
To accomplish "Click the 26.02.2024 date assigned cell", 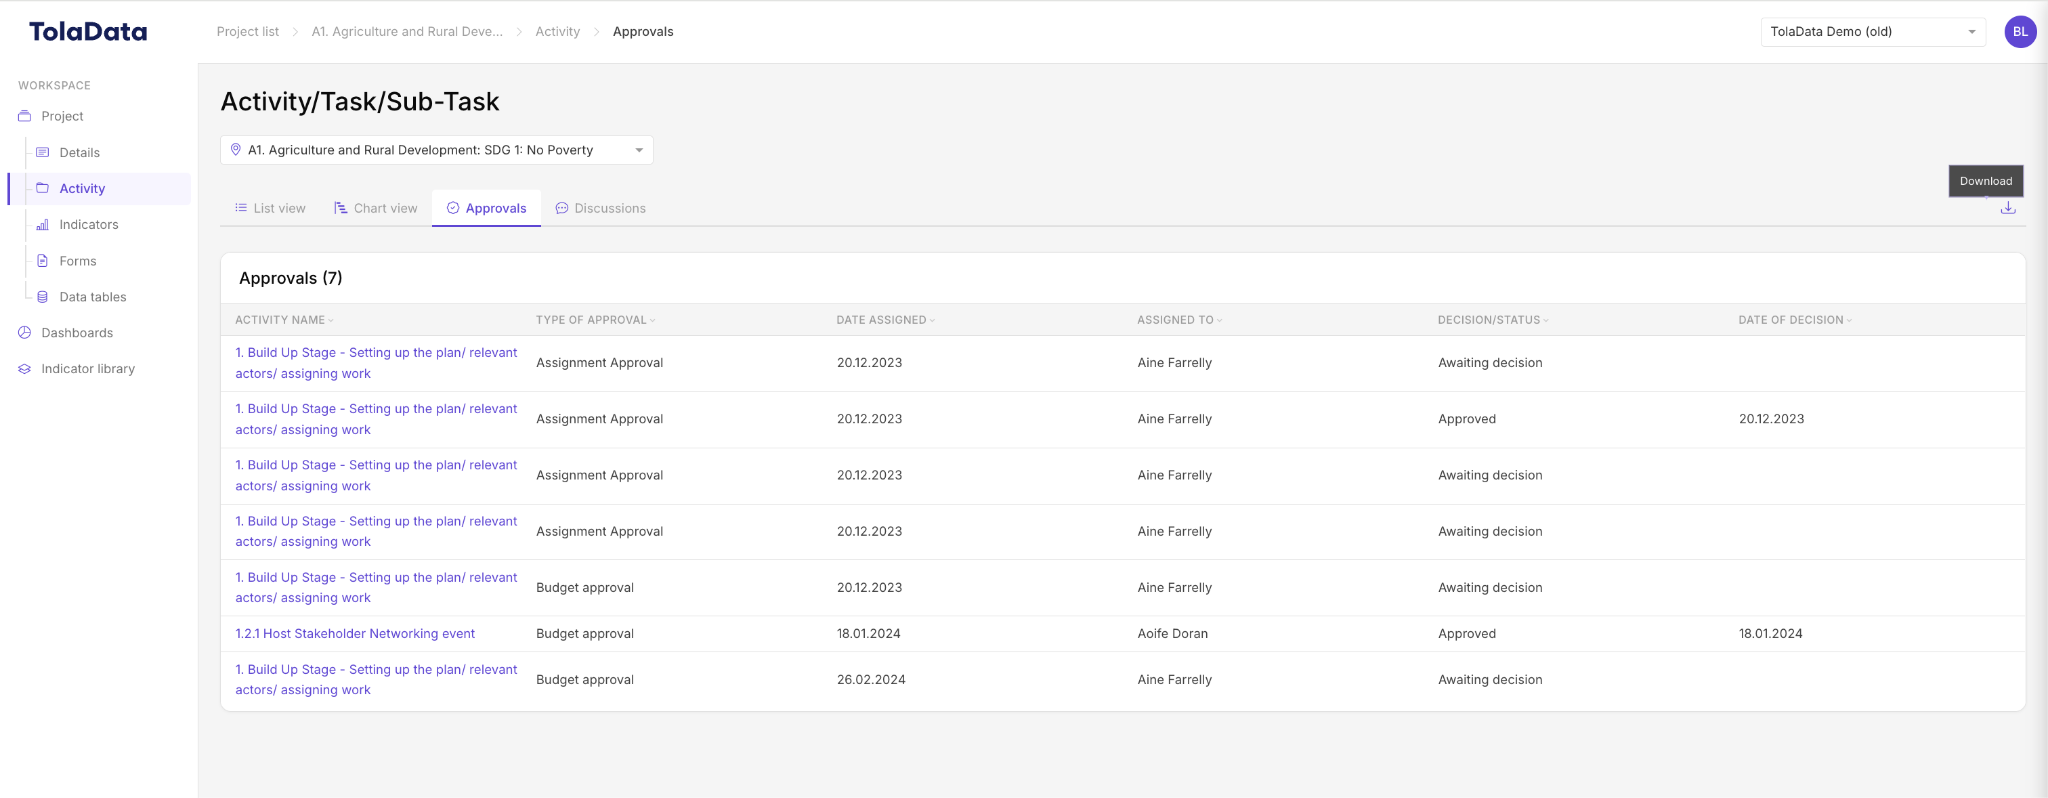I will [x=871, y=680].
